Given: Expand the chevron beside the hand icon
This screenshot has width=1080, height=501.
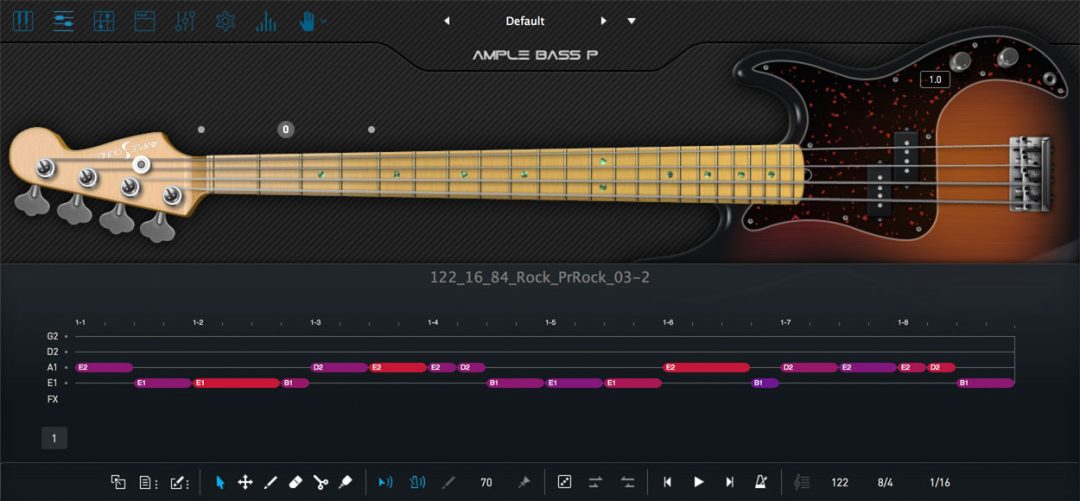Looking at the screenshot, I should 324,21.
